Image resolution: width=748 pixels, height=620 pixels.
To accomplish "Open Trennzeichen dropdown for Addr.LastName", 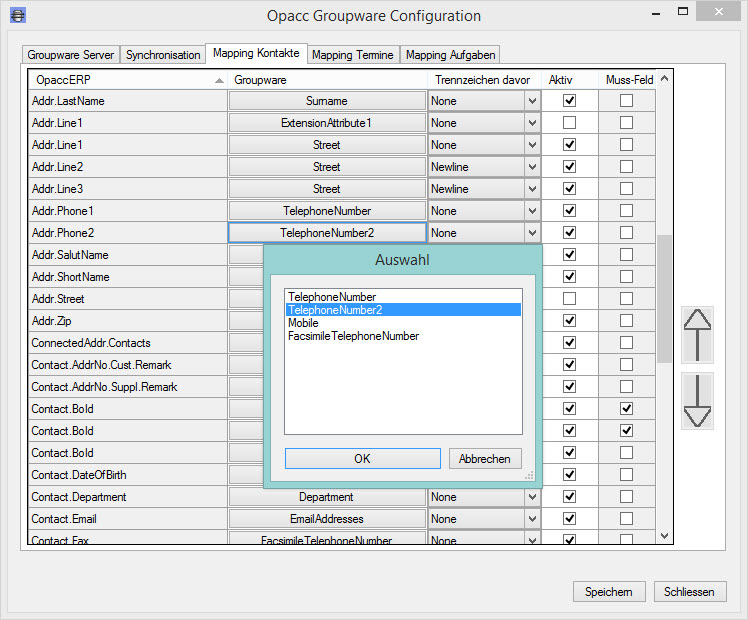I will 532,101.
